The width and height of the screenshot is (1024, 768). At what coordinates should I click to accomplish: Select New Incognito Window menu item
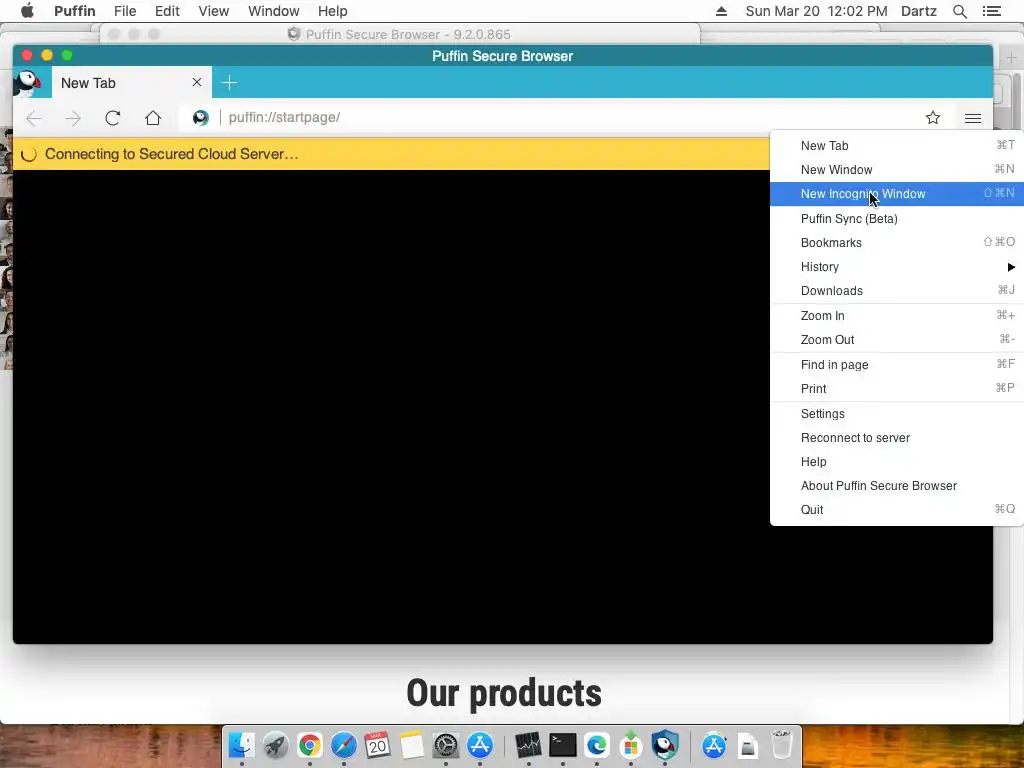point(897,194)
